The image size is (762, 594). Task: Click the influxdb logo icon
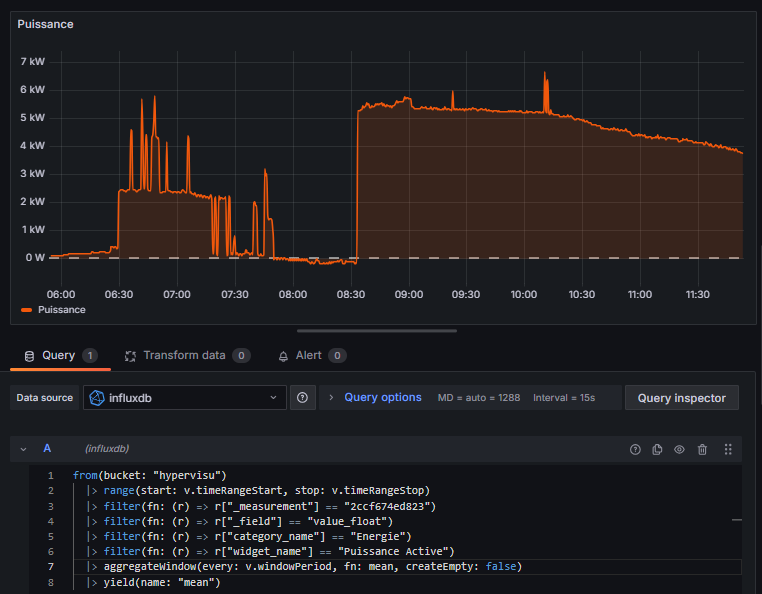97,397
